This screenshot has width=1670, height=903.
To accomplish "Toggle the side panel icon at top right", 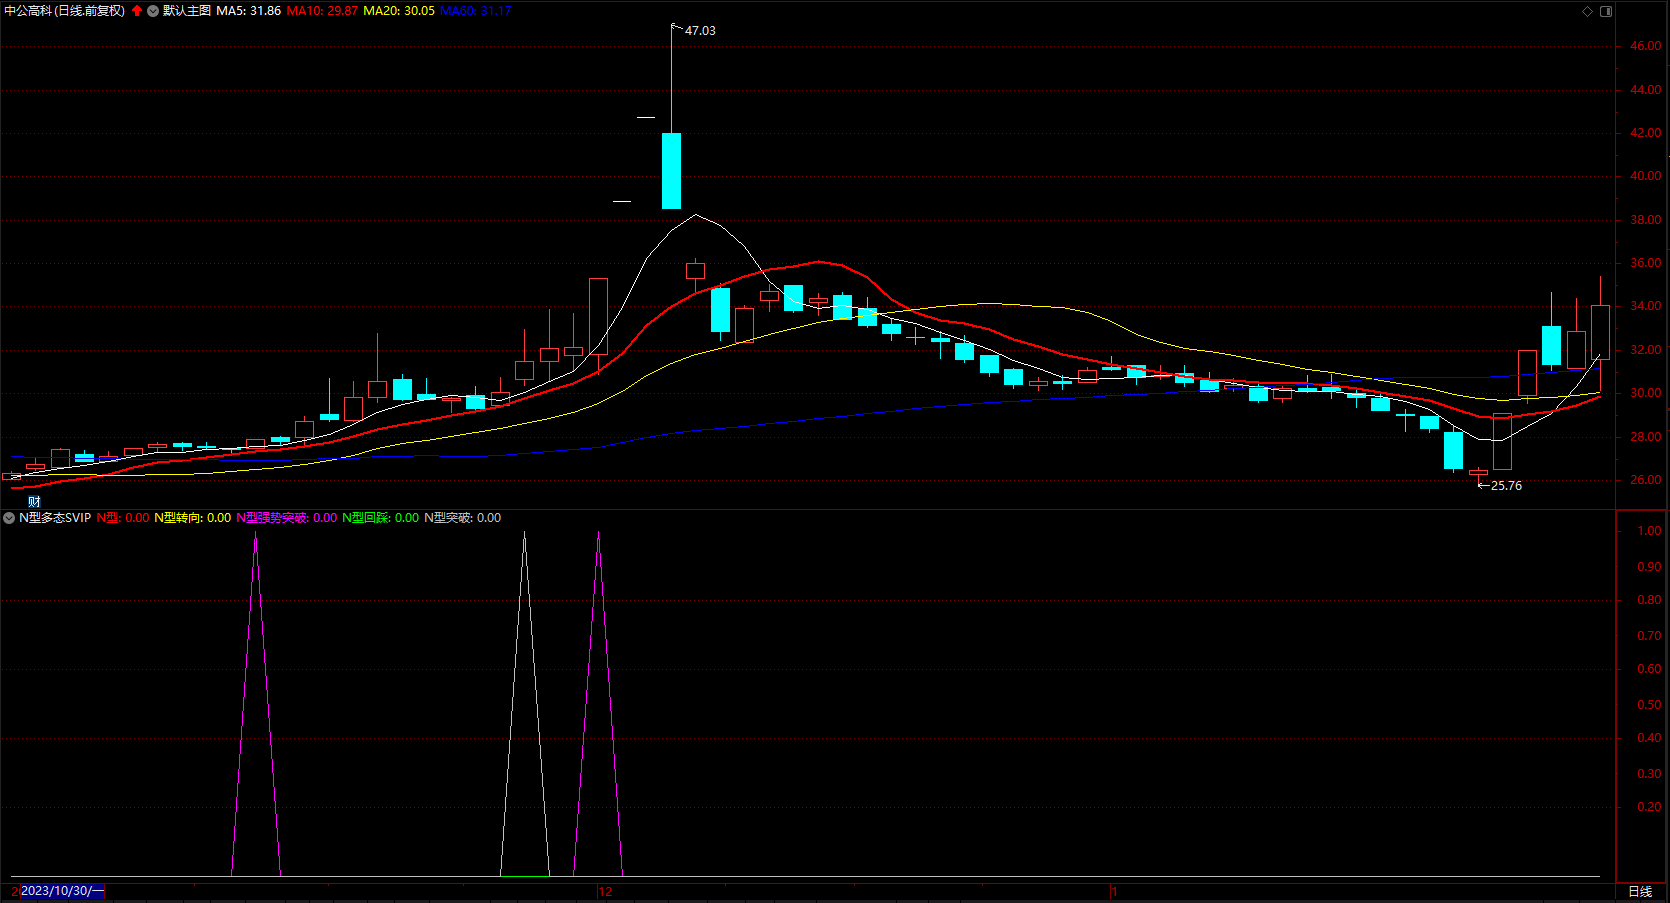I will coord(1606,11).
